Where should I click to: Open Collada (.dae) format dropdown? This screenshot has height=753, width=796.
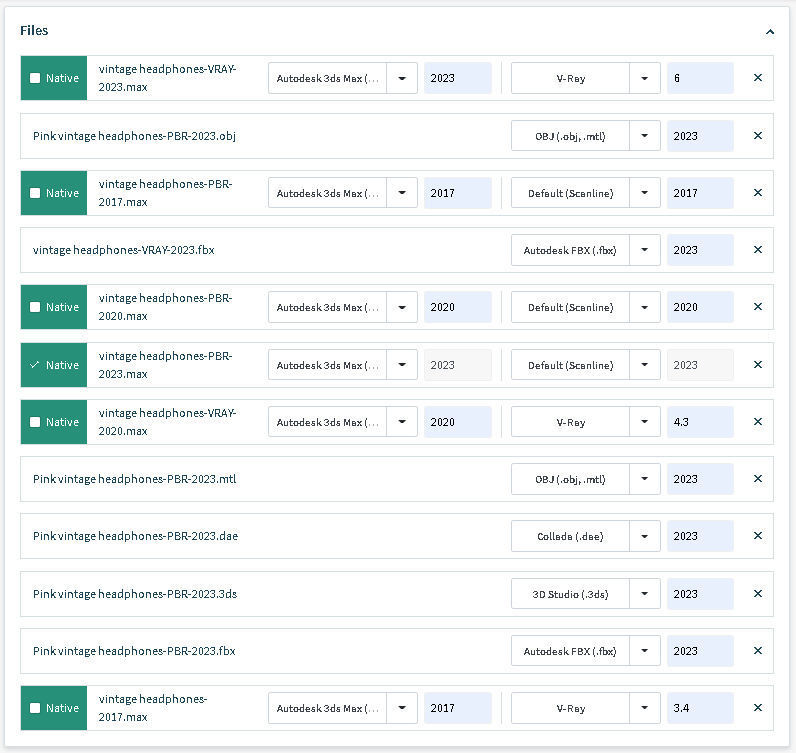point(645,536)
